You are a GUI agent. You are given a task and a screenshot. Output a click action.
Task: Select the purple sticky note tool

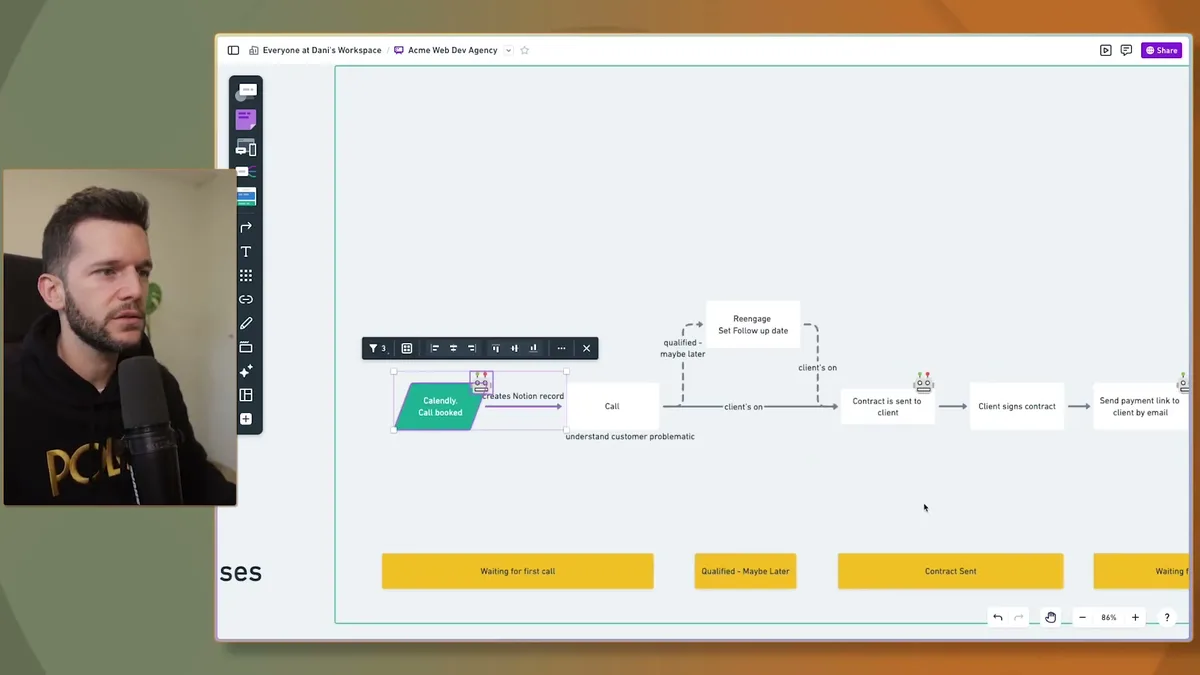coord(246,119)
